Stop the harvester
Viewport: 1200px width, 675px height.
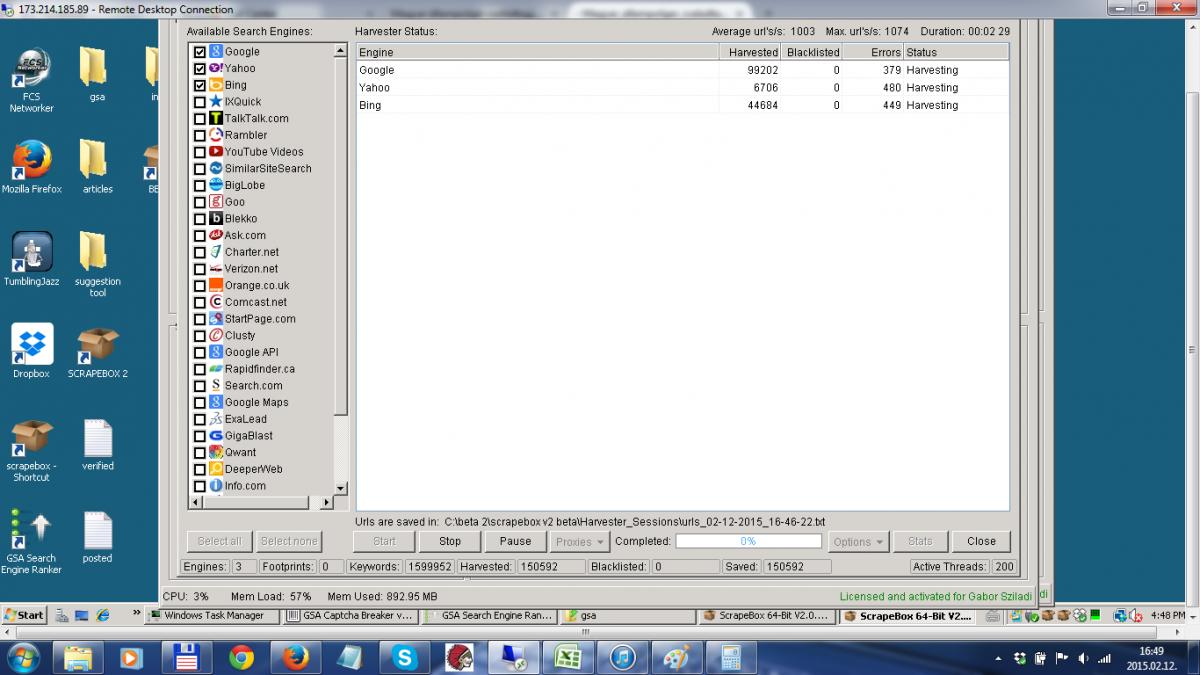coord(450,541)
